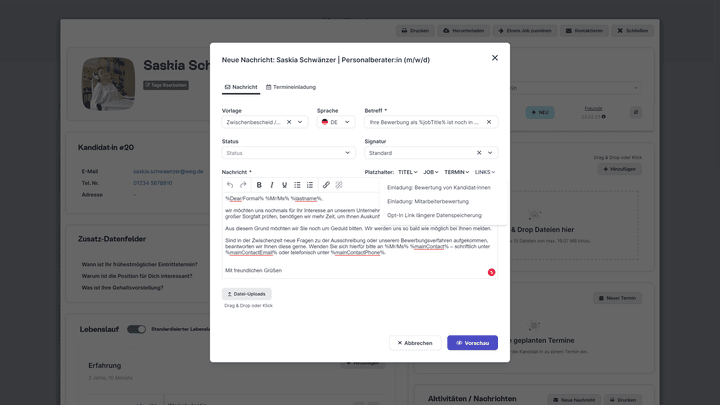This screenshot has height=405, width=720.
Task: Open TITEL placeholder menu
Action: pyautogui.click(x=408, y=172)
